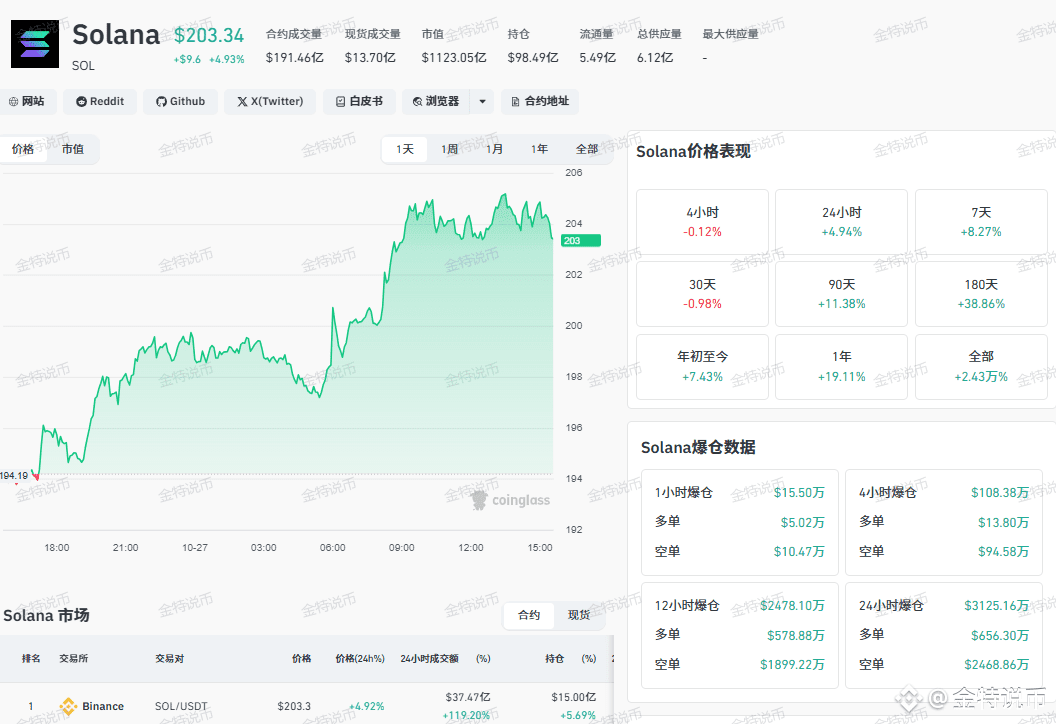
Task: Sort market table by 排名 column
Action: point(31,659)
